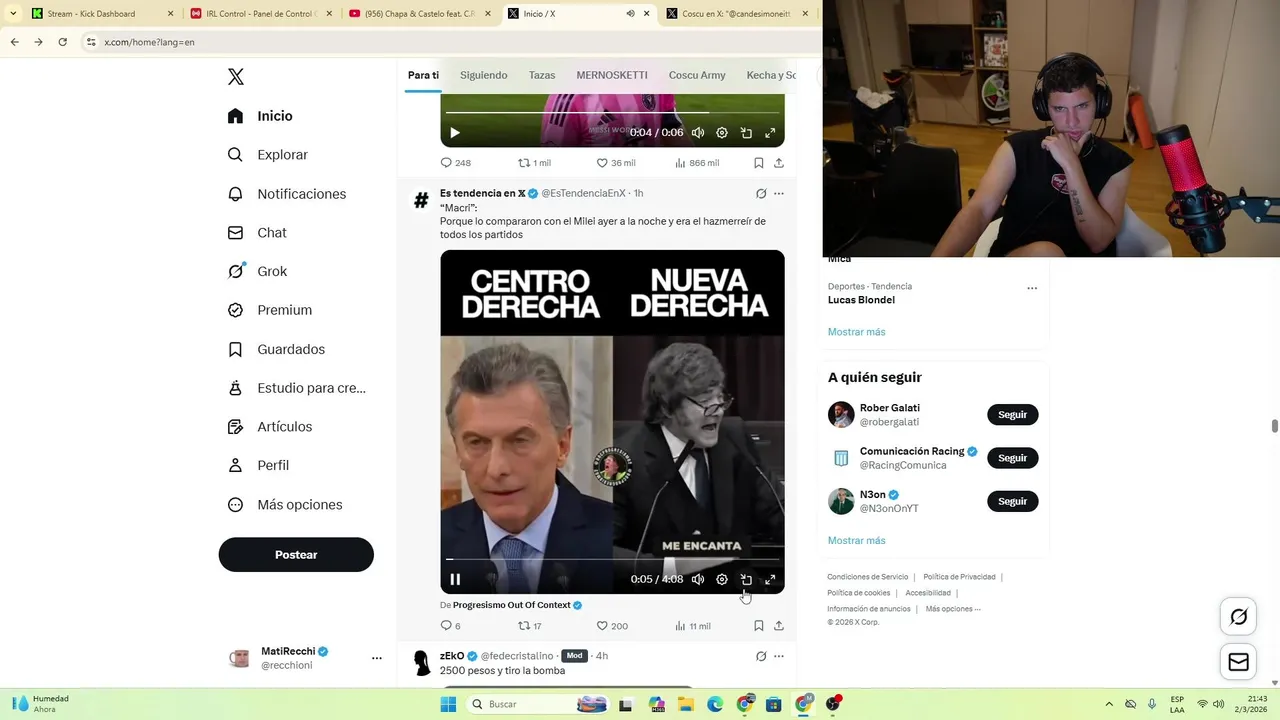The image size is (1280, 720).
Task: Follow Rober Galati
Action: tap(1013, 415)
